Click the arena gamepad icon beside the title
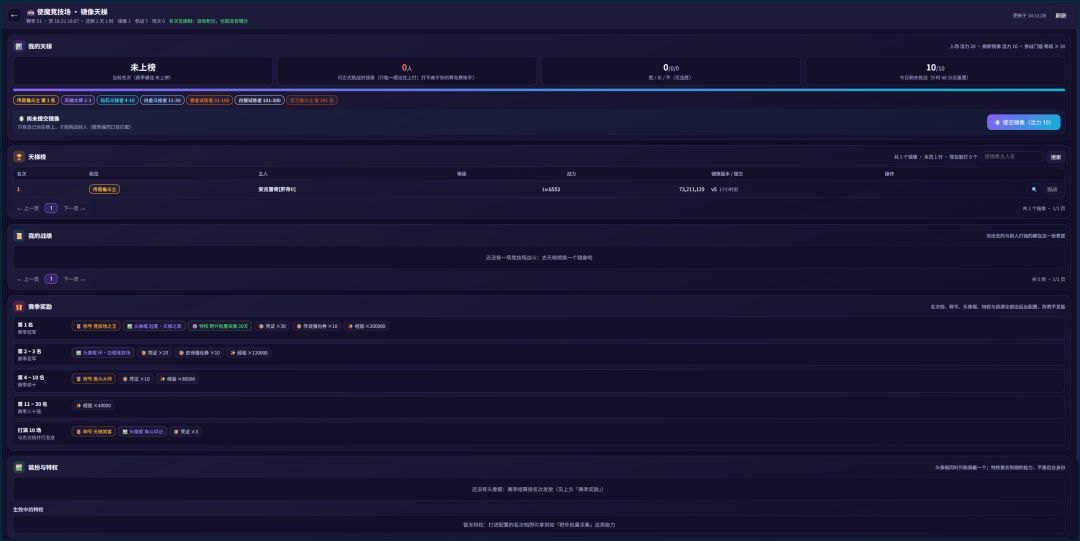Image resolution: width=1080 pixels, height=541 pixels. tap(30, 12)
